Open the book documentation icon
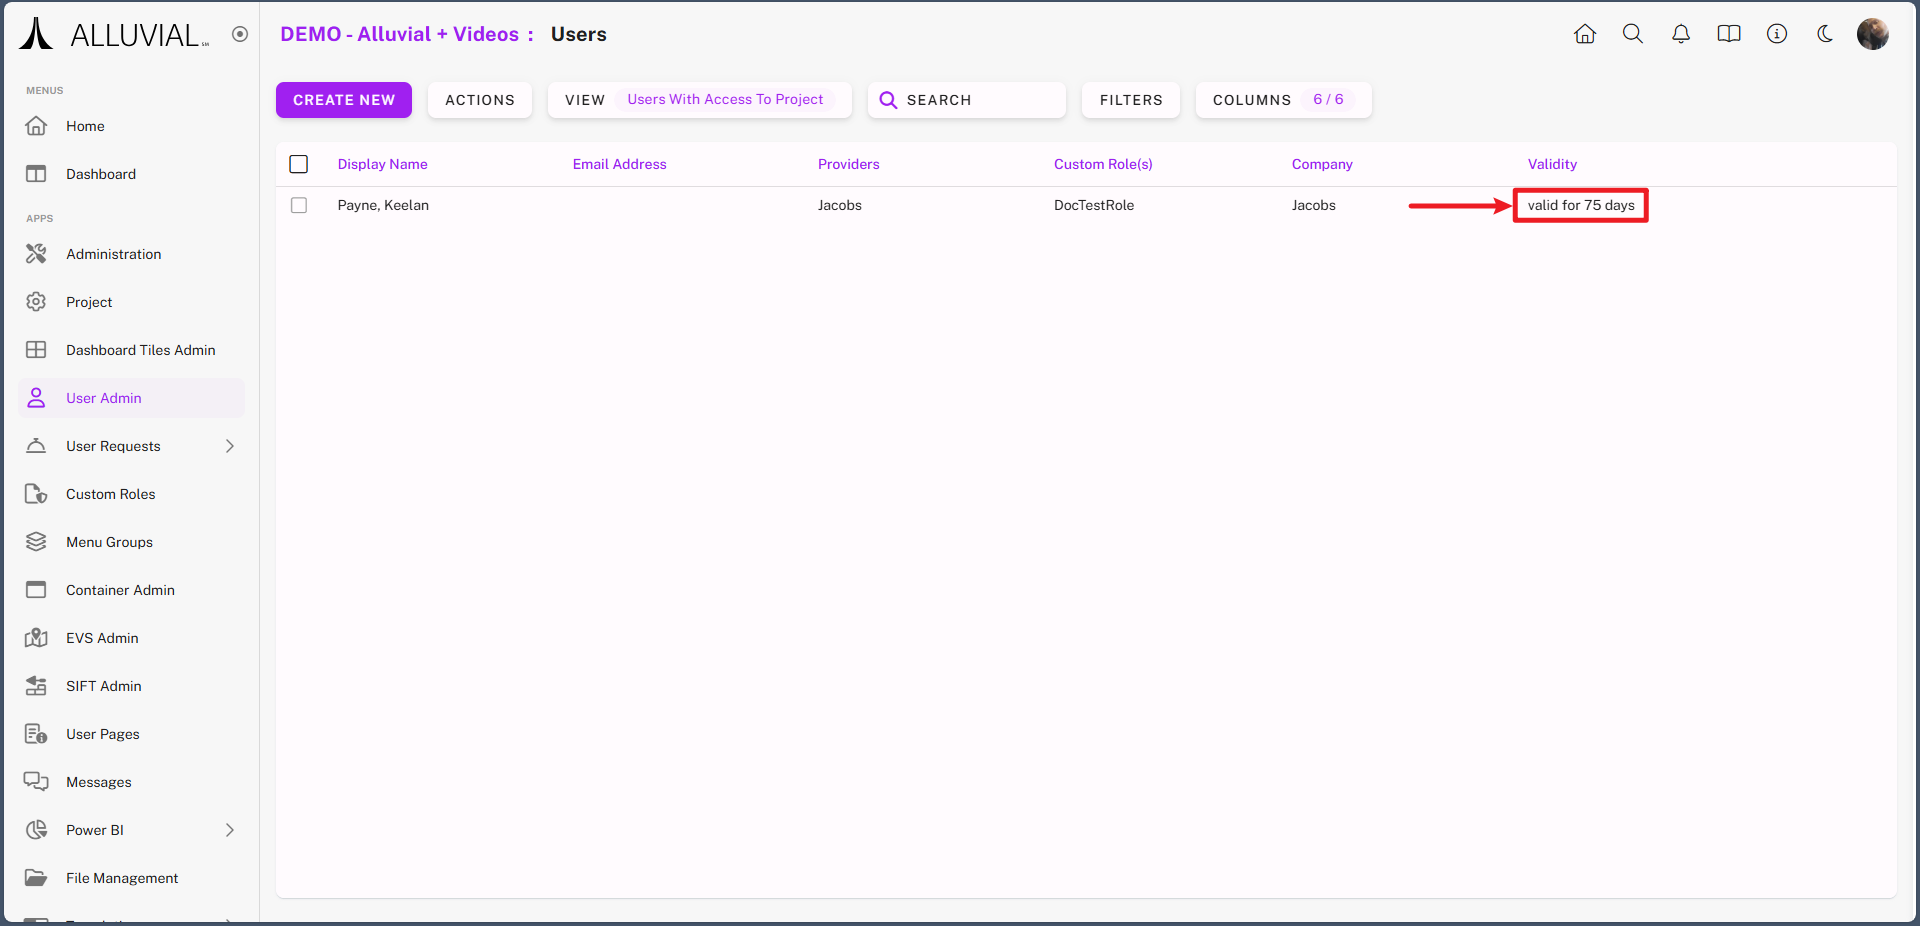The image size is (1920, 926). (x=1729, y=34)
